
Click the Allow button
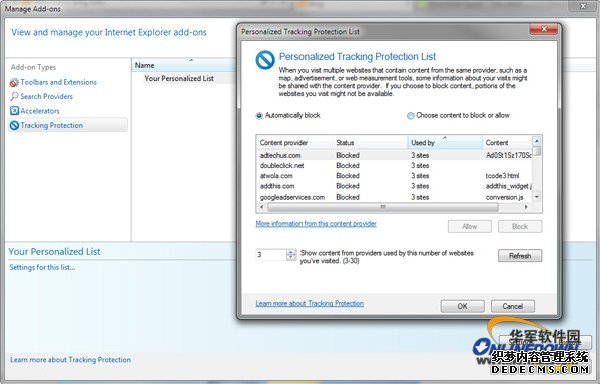click(x=470, y=226)
